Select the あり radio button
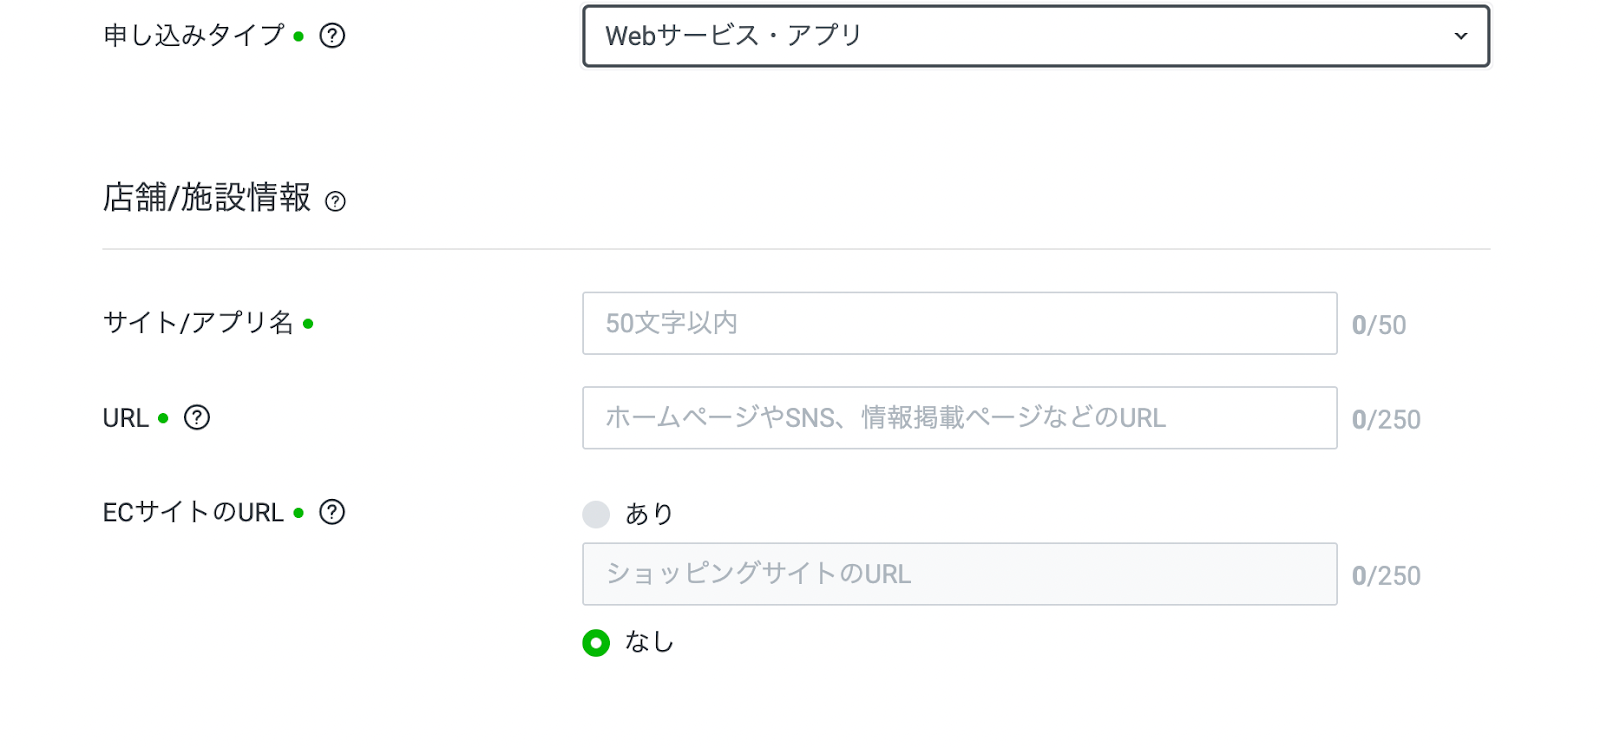1600x748 pixels. [596, 514]
